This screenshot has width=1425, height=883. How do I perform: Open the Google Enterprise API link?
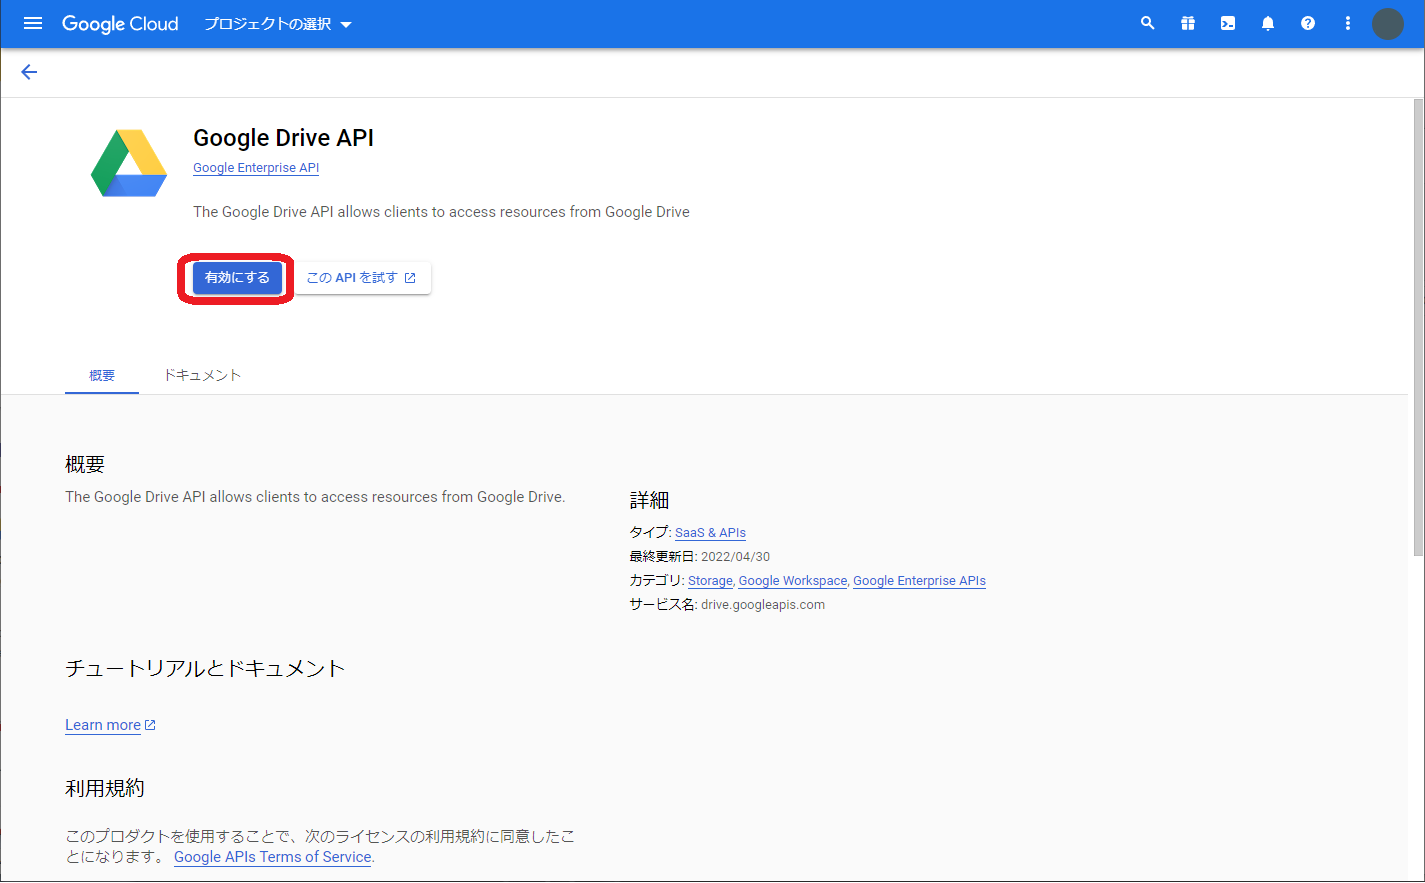click(255, 167)
